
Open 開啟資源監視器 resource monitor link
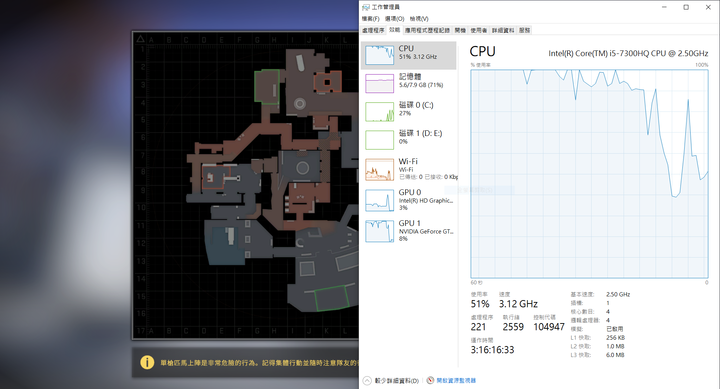[451, 381]
